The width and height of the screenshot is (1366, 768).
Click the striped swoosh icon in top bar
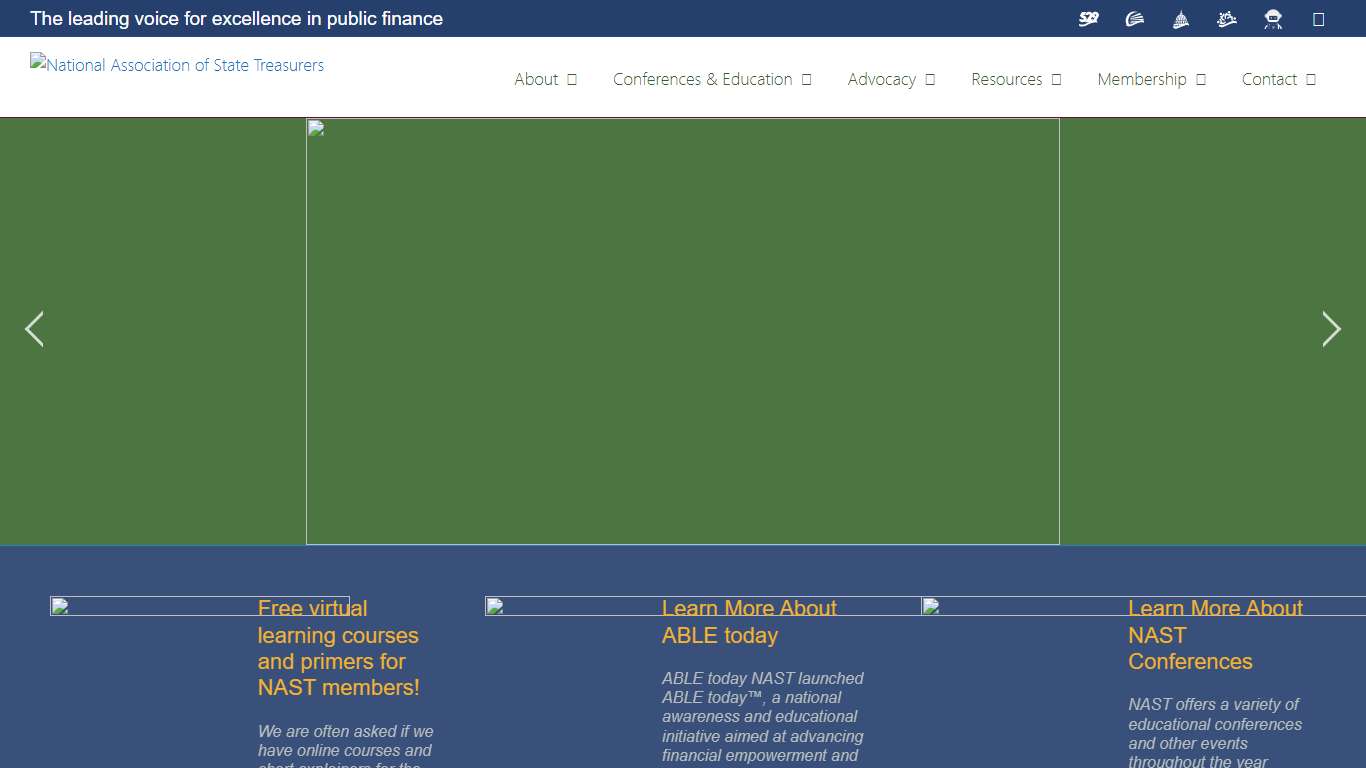[x=1135, y=19]
